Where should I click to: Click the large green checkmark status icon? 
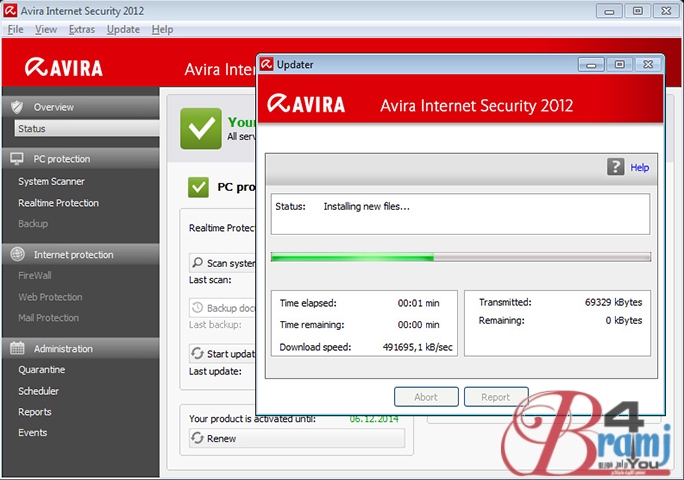click(201, 129)
